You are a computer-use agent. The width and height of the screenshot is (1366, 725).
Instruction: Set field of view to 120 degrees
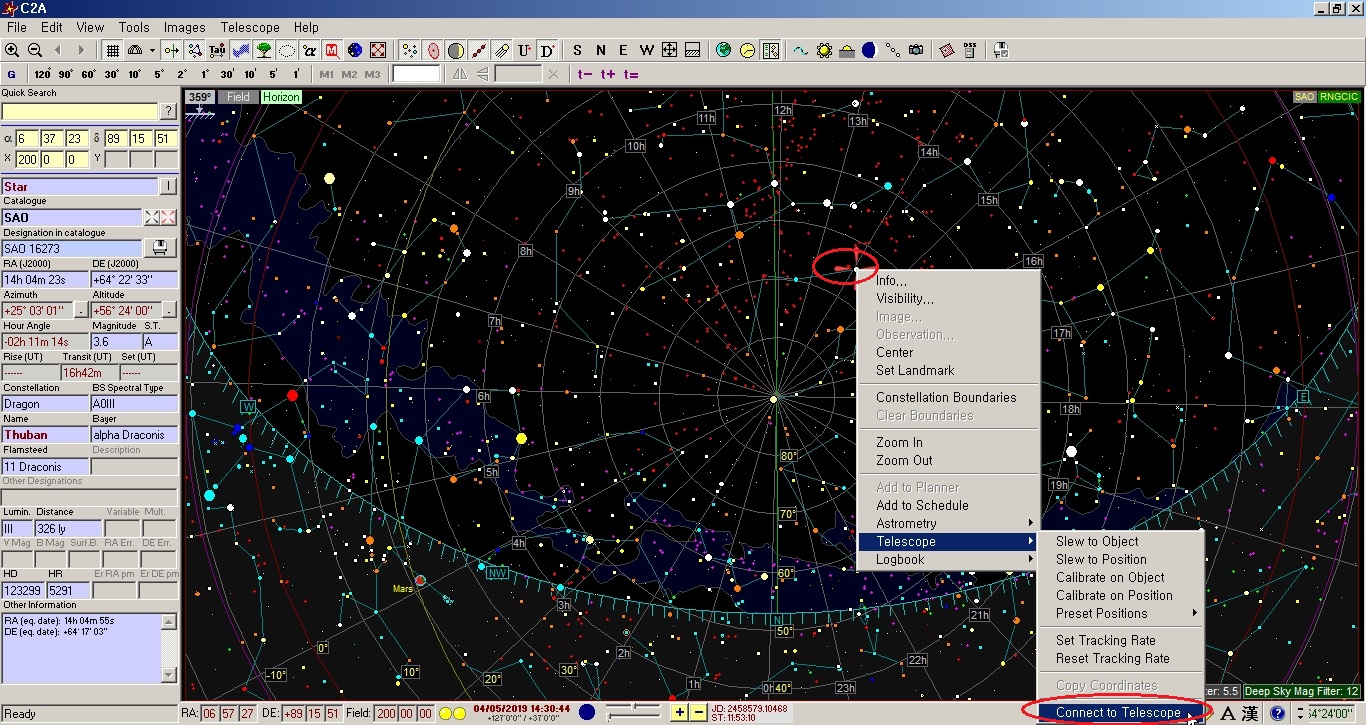(42, 74)
